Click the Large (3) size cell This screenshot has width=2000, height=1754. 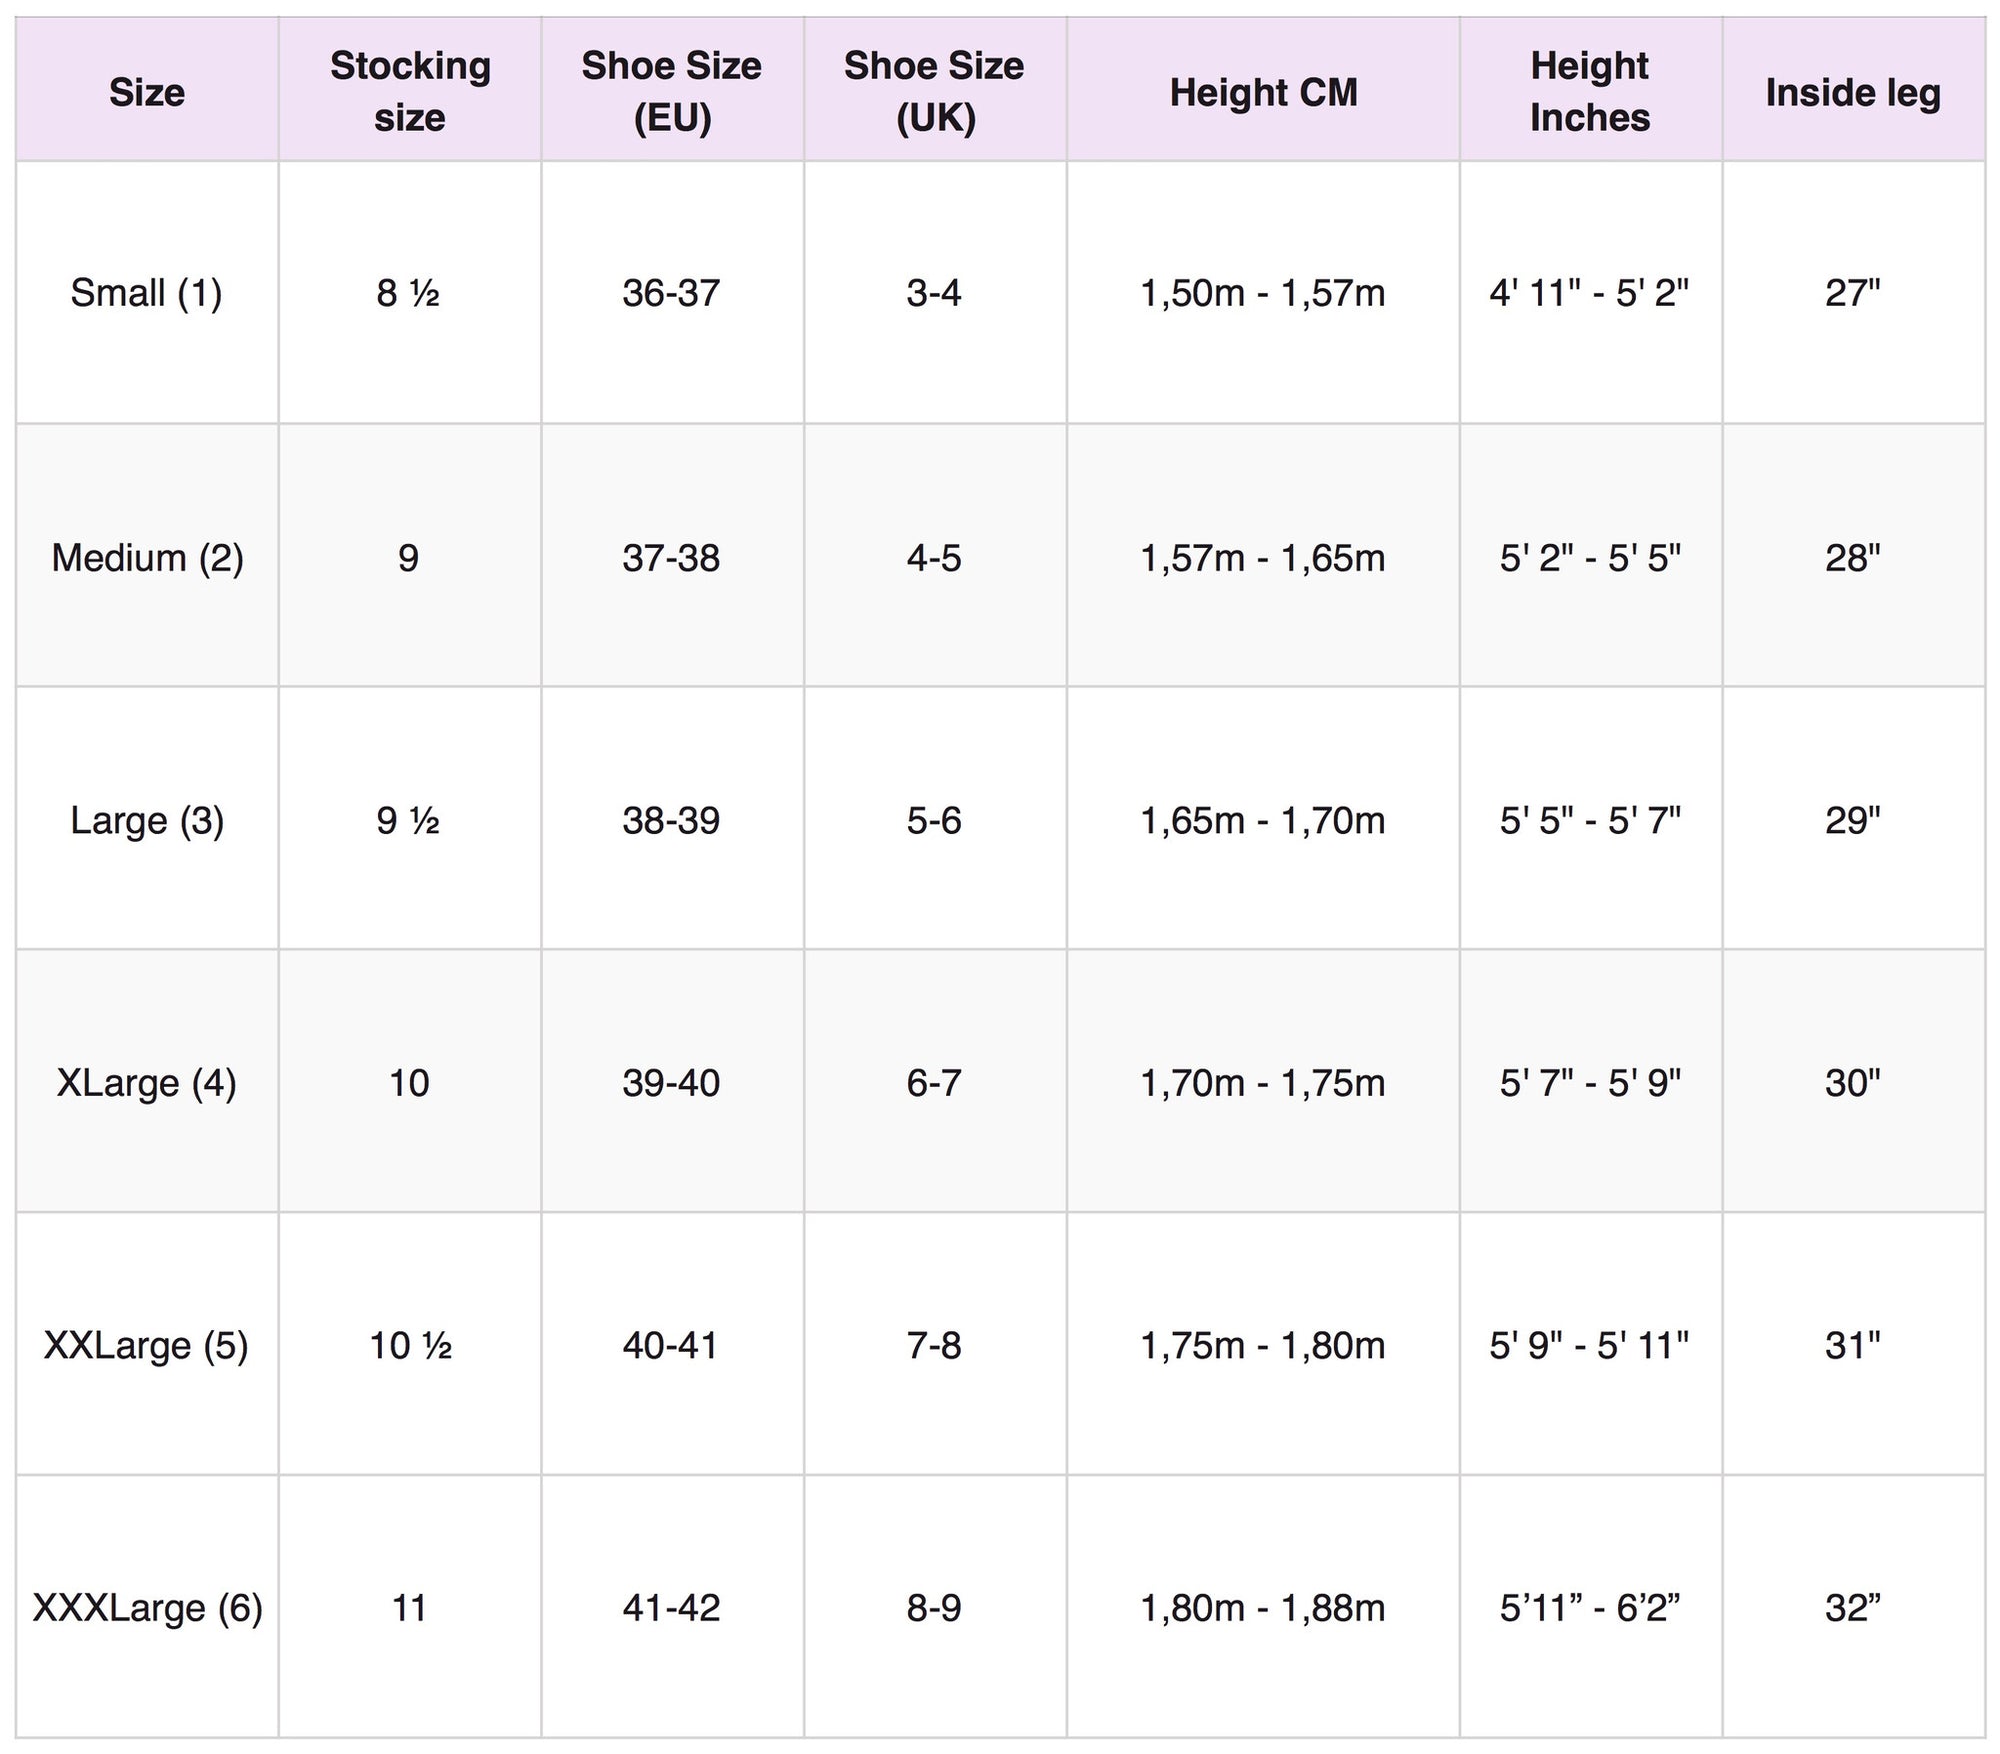tap(147, 820)
